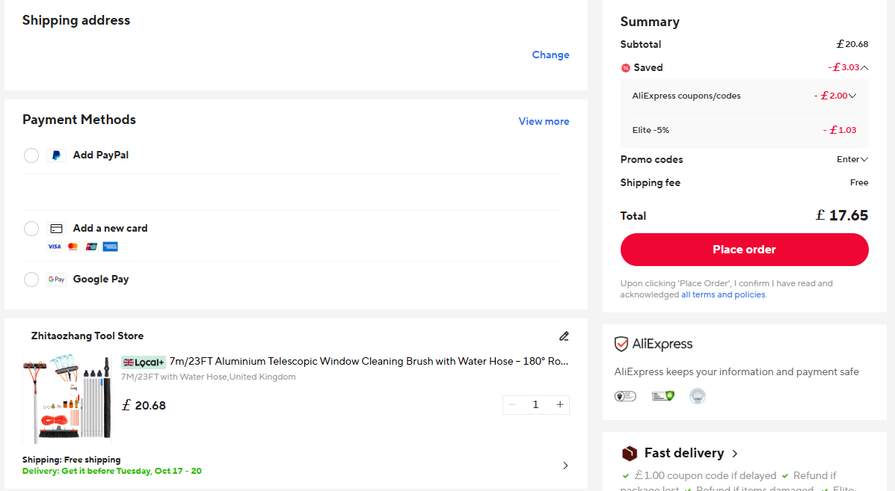Select the Add PayPal radio button

click(31, 155)
